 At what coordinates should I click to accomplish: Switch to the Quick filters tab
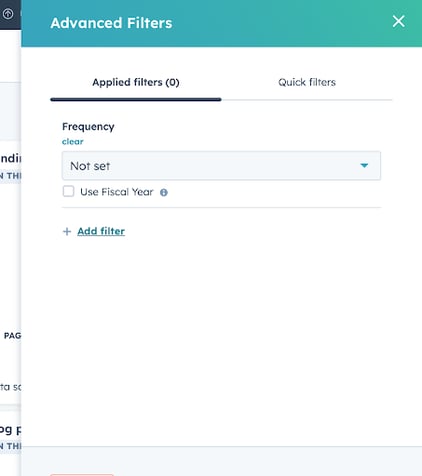pos(307,82)
